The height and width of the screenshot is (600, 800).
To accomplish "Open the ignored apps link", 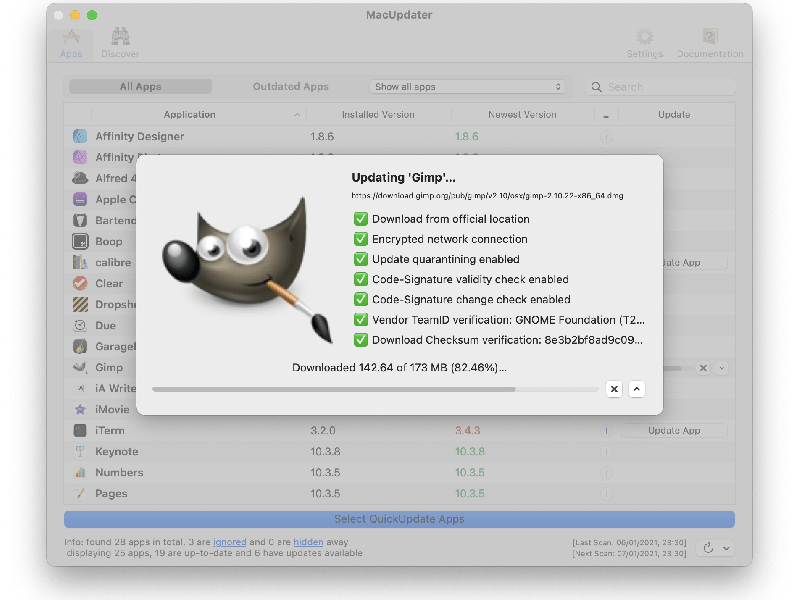I will [230, 542].
